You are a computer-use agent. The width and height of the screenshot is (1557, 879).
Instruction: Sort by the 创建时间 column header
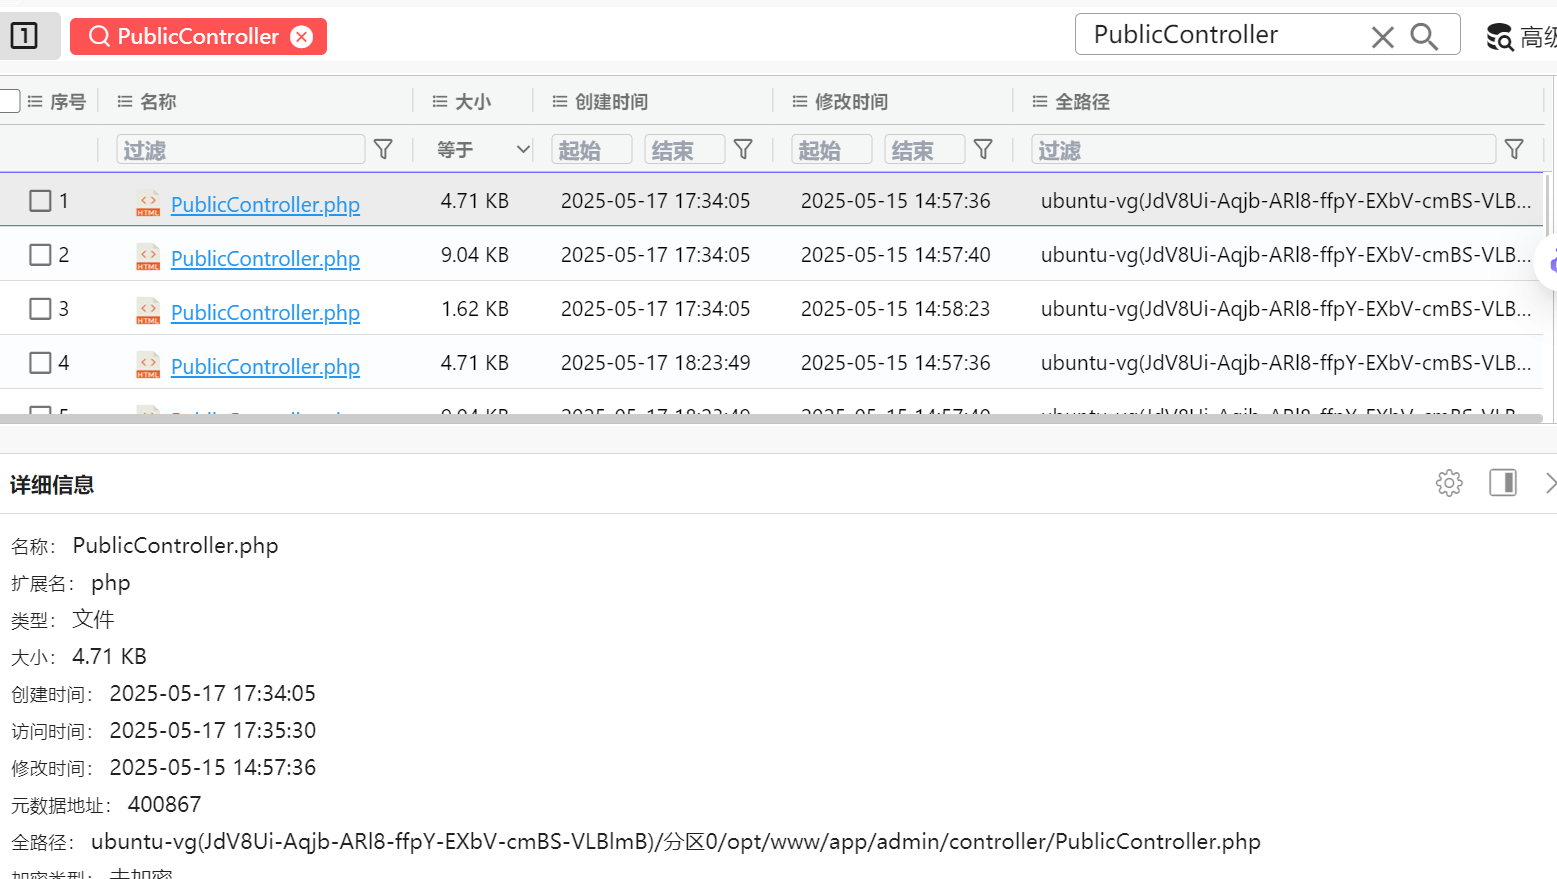(611, 102)
